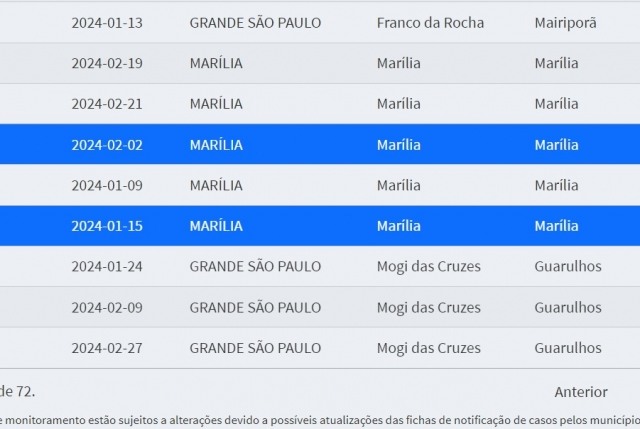Select the row dated 2024-01-24
The width and height of the screenshot is (640, 429).
[x=320, y=266]
